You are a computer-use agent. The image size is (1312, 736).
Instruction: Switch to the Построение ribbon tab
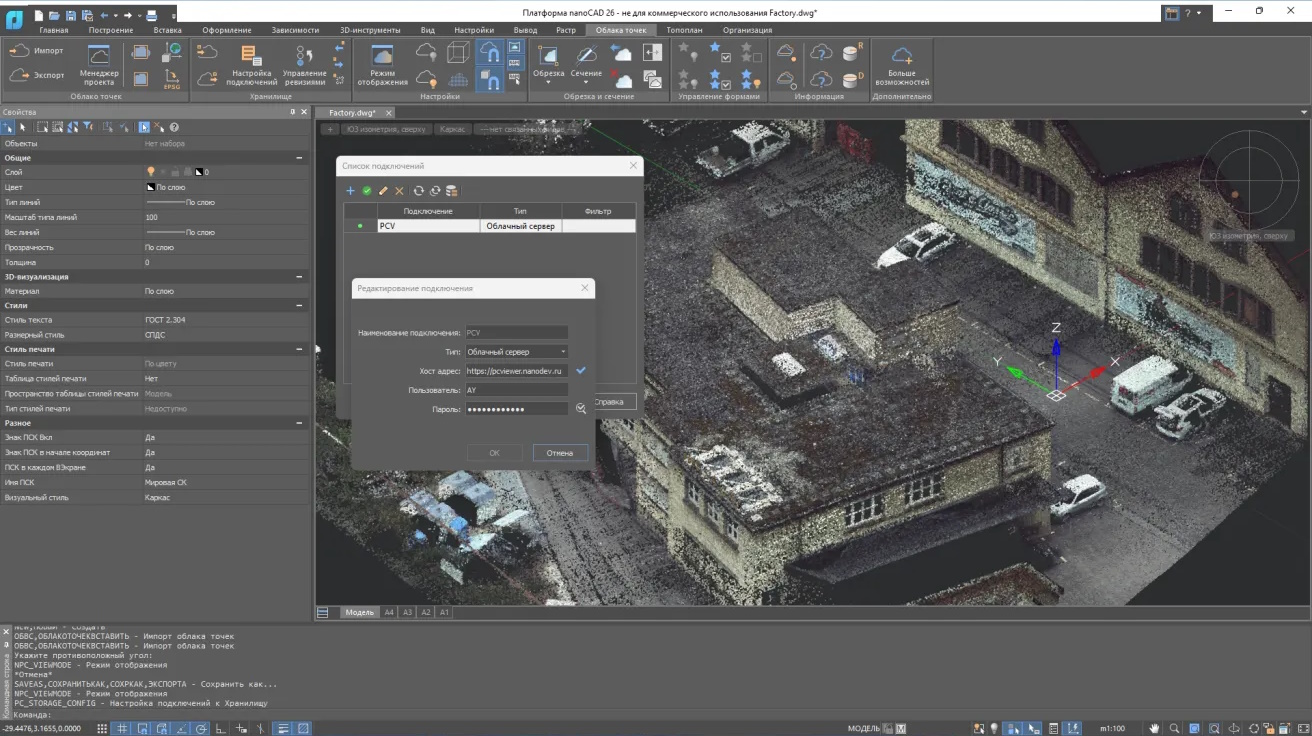coord(110,30)
